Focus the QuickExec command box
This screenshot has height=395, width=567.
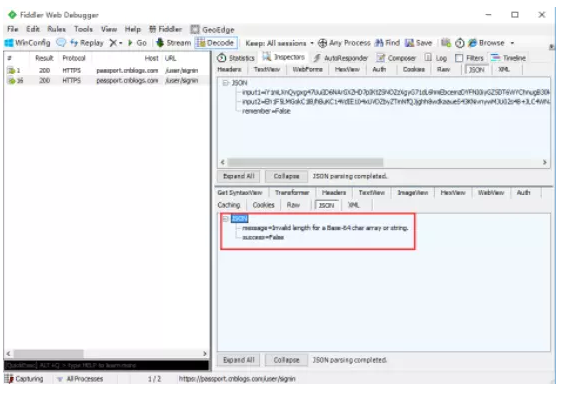pyautogui.click(x=107, y=365)
